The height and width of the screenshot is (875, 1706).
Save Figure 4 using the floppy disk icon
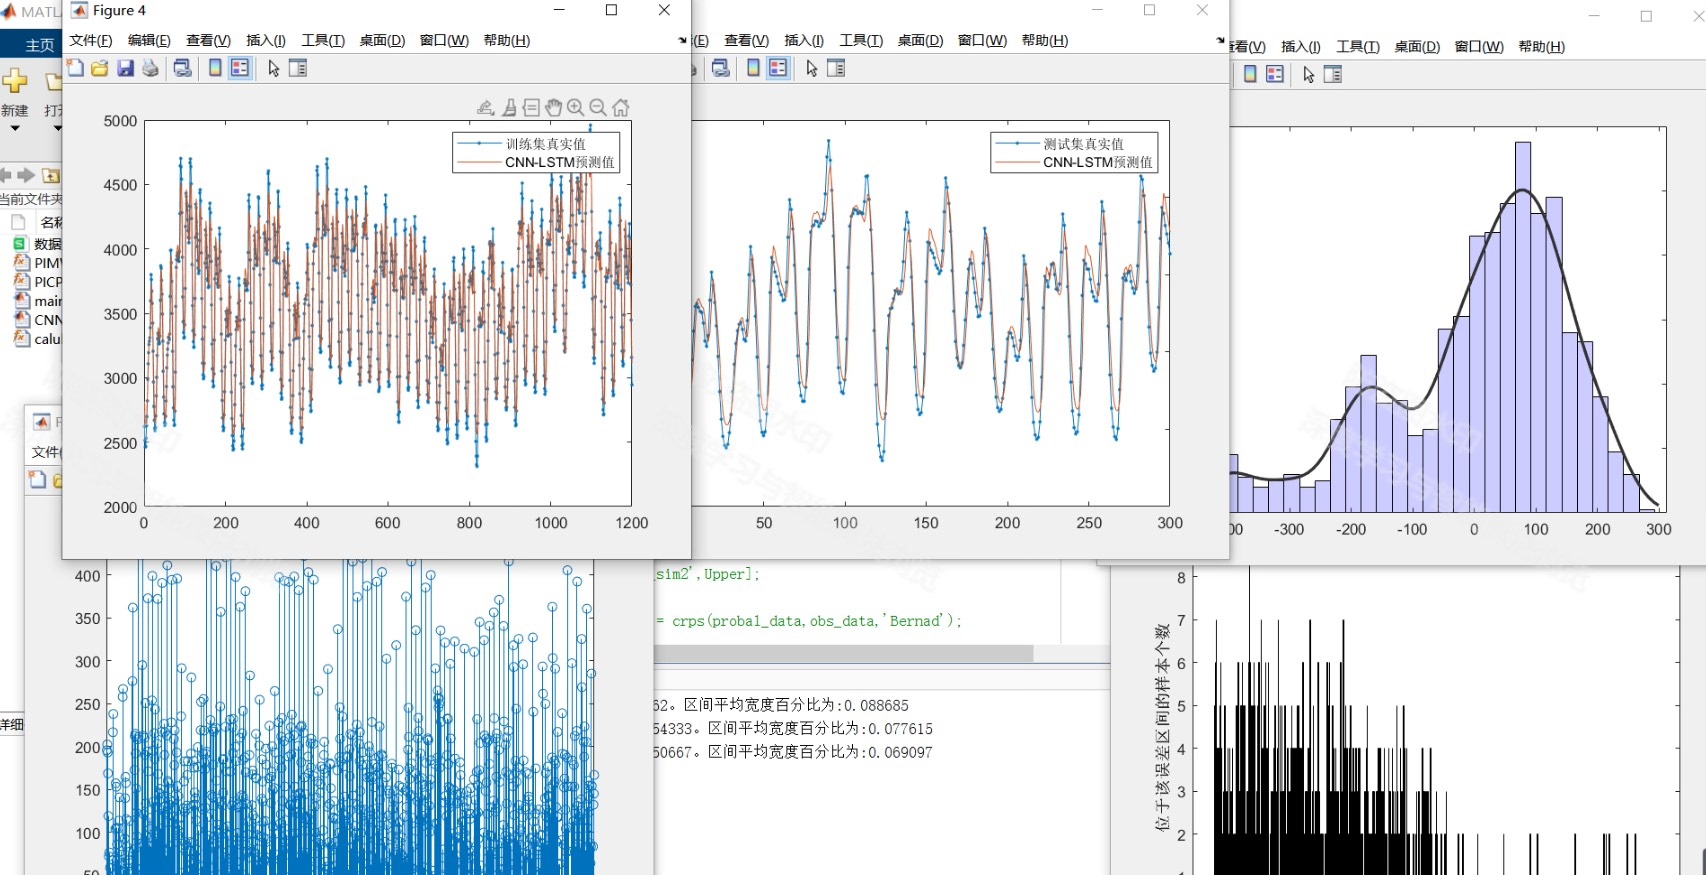[x=125, y=68]
